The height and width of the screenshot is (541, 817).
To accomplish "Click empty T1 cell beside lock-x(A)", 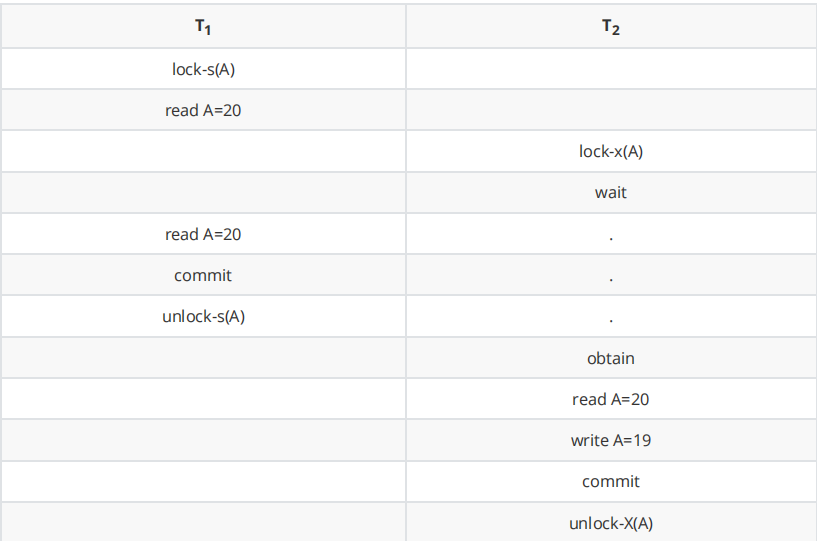I will tap(203, 151).
